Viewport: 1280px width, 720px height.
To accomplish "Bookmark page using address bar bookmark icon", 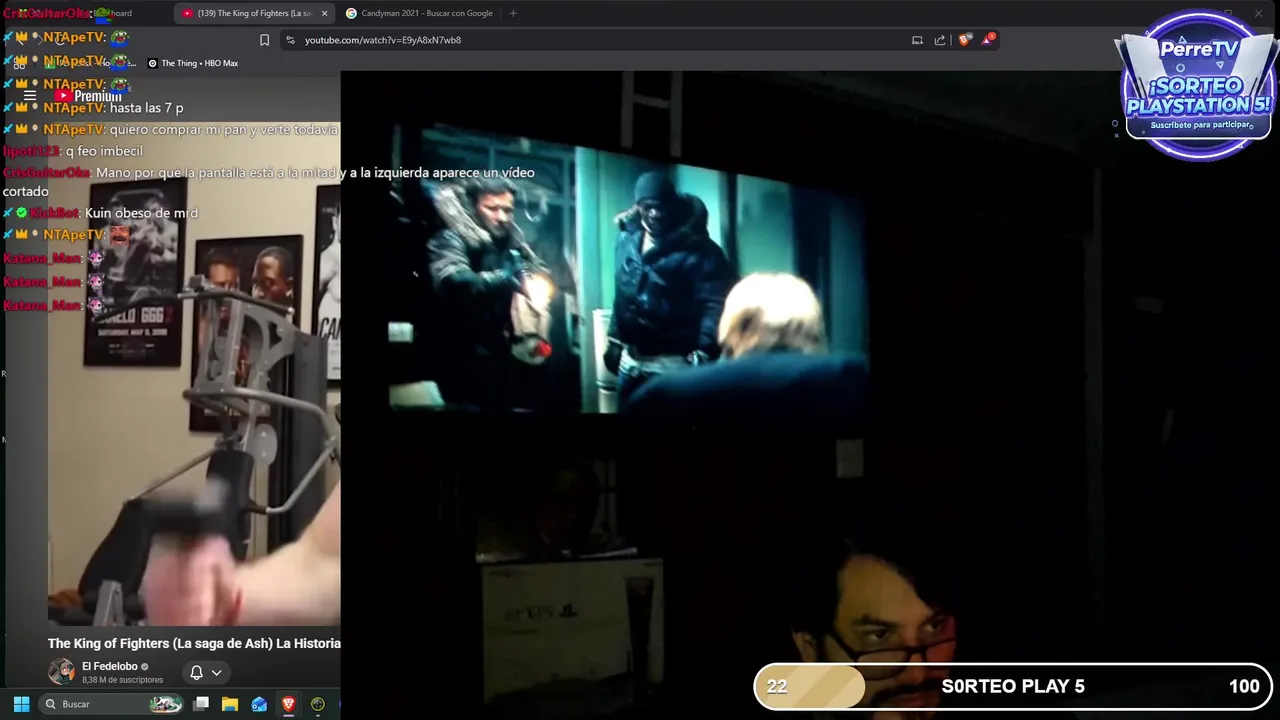I will (x=264, y=40).
